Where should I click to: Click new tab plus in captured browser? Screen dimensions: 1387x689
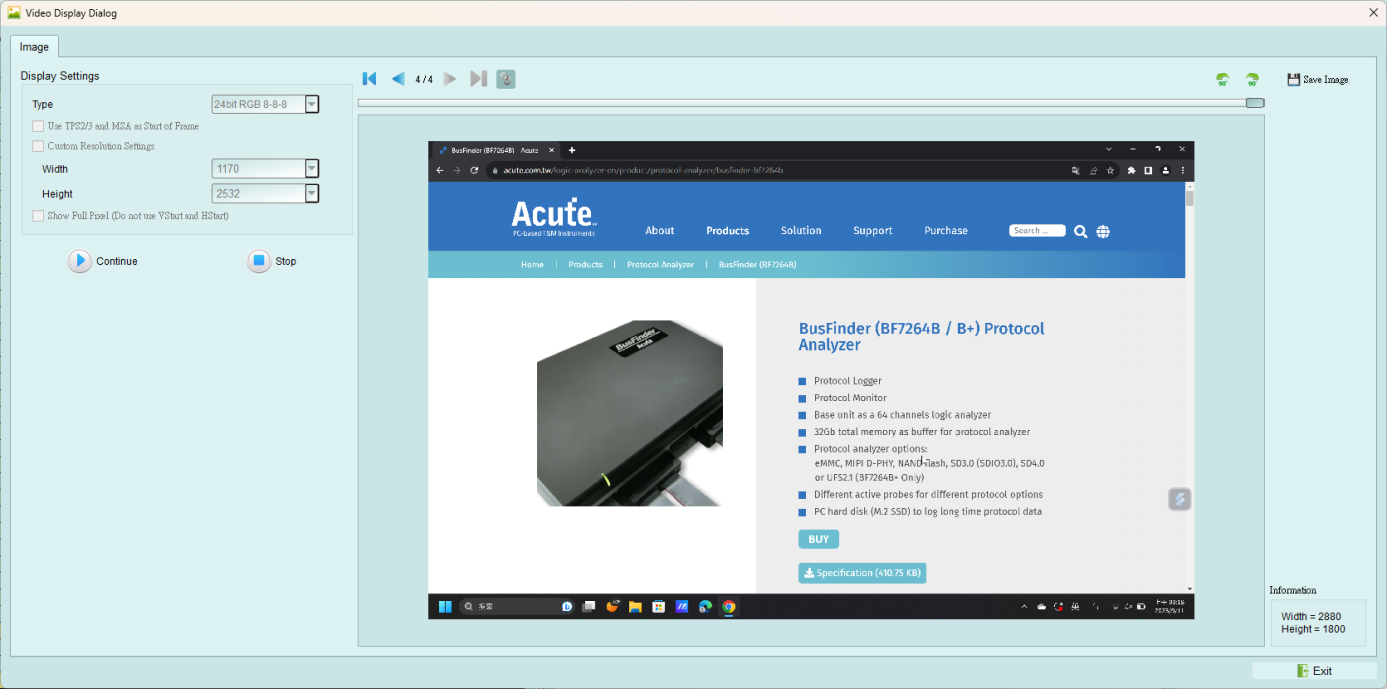tap(572, 150)
